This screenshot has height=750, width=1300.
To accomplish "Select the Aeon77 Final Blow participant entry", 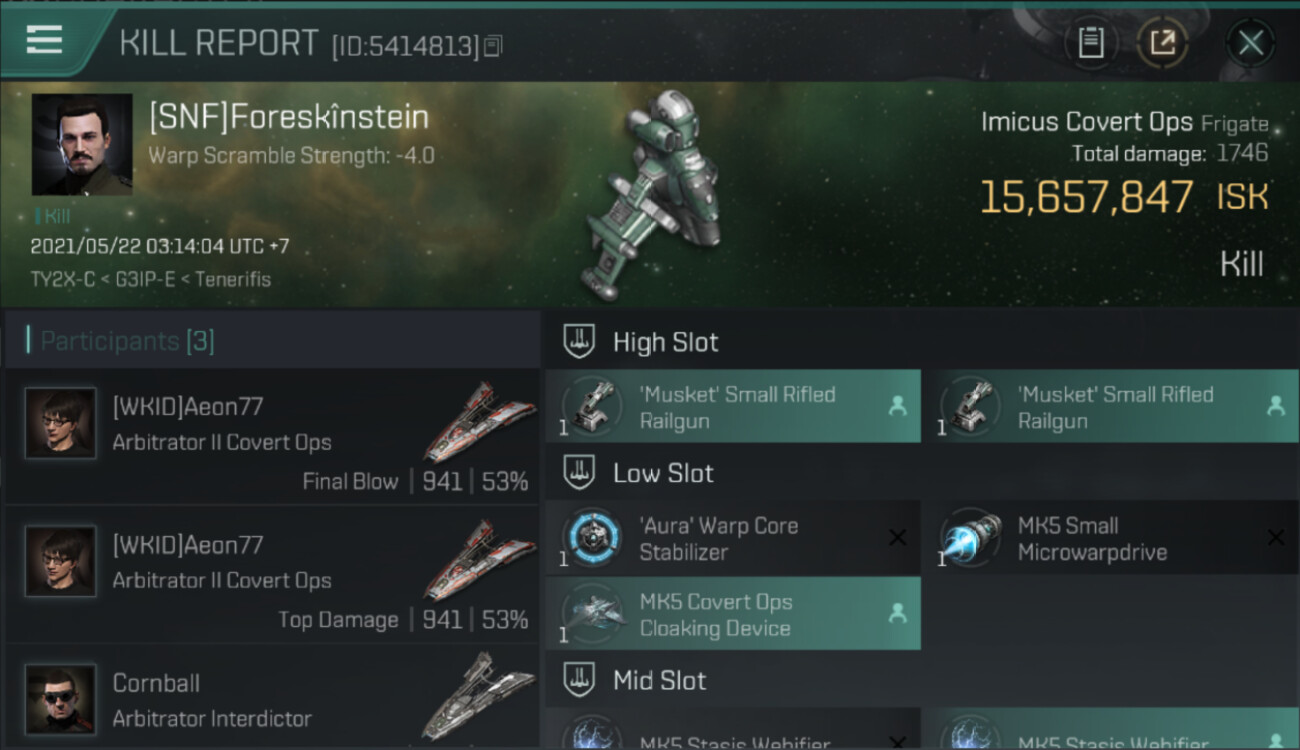I will [272, 437].
